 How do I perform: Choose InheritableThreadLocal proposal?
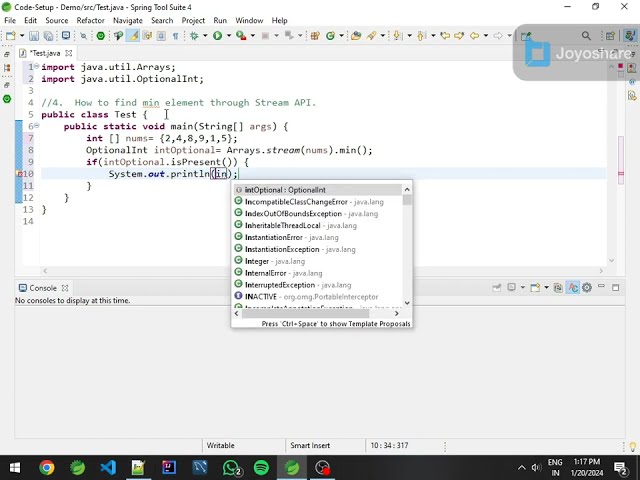pos(317,225)
